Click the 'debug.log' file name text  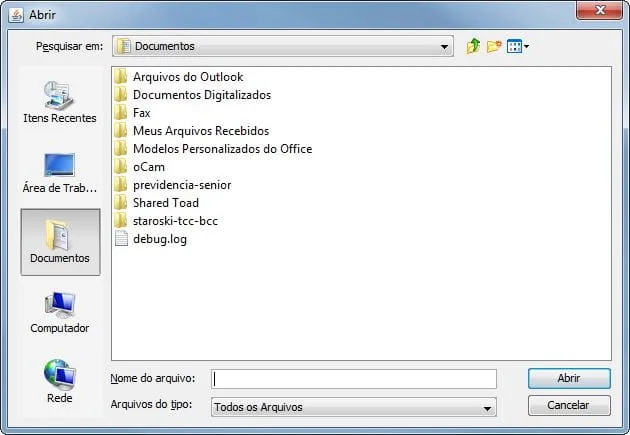(x=160, y=239)
